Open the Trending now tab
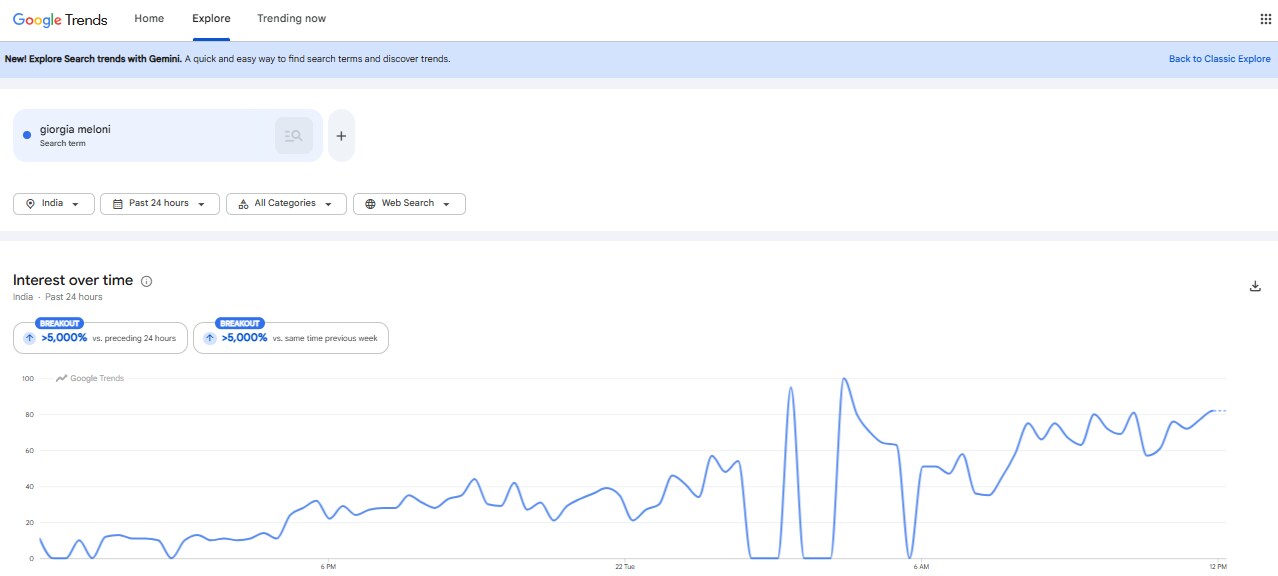 291,19
